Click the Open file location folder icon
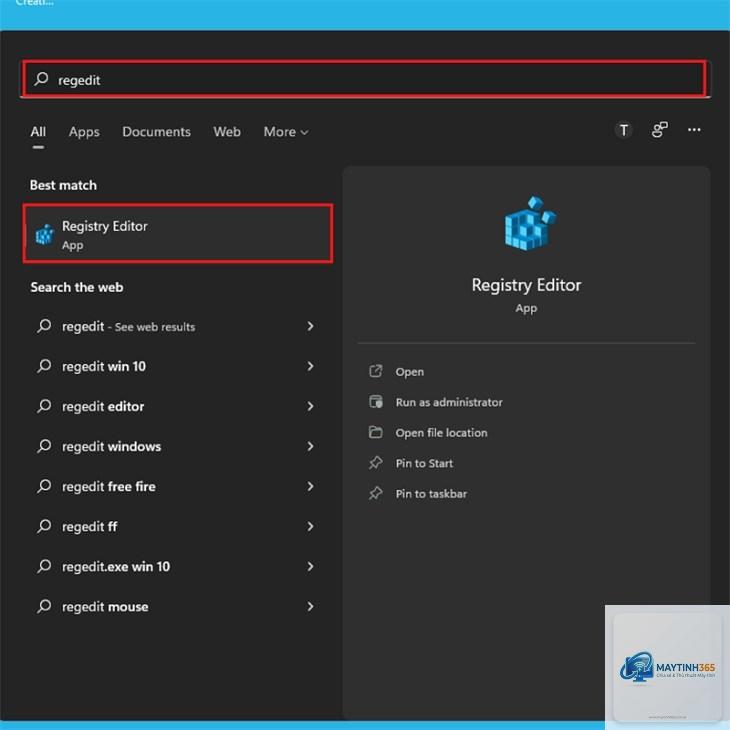The image size is (730, 730). (x=376, y=432)
